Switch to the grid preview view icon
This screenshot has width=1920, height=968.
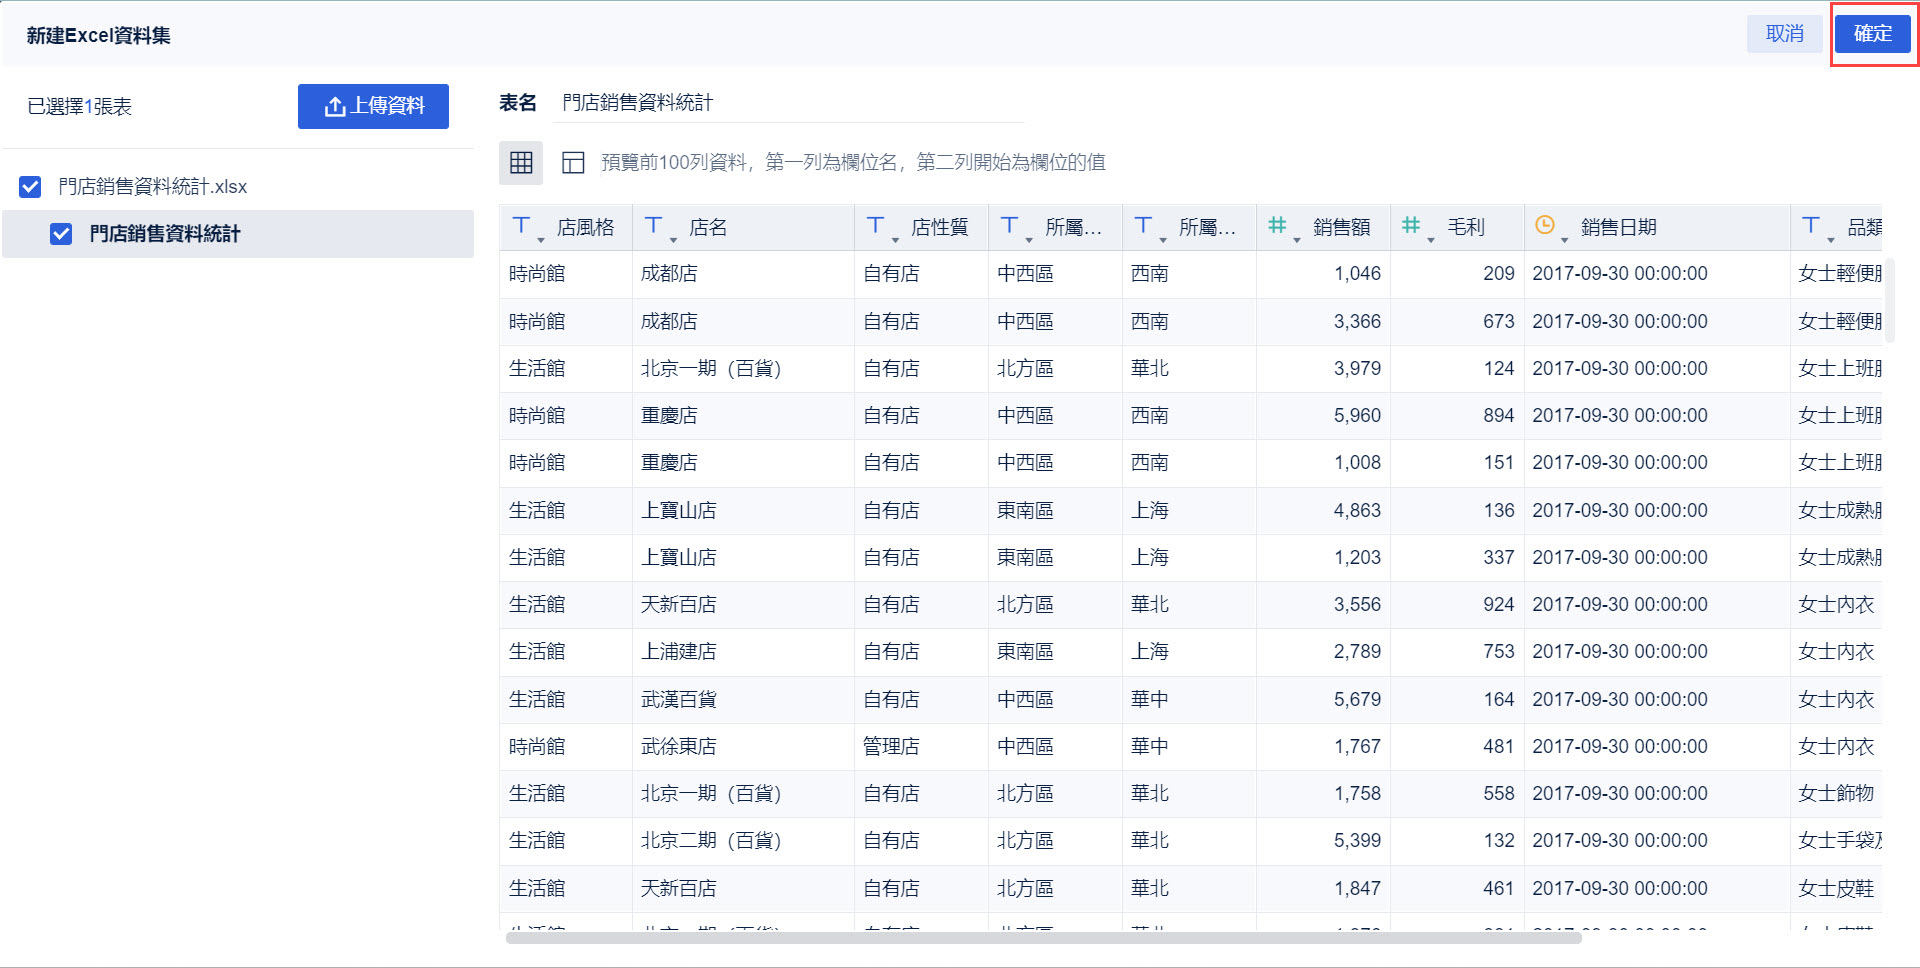click(x=520, y=162)
